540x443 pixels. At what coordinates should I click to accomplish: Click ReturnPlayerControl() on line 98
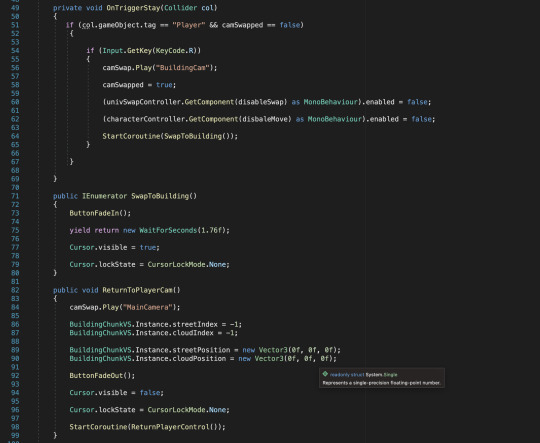coord(176,427)
